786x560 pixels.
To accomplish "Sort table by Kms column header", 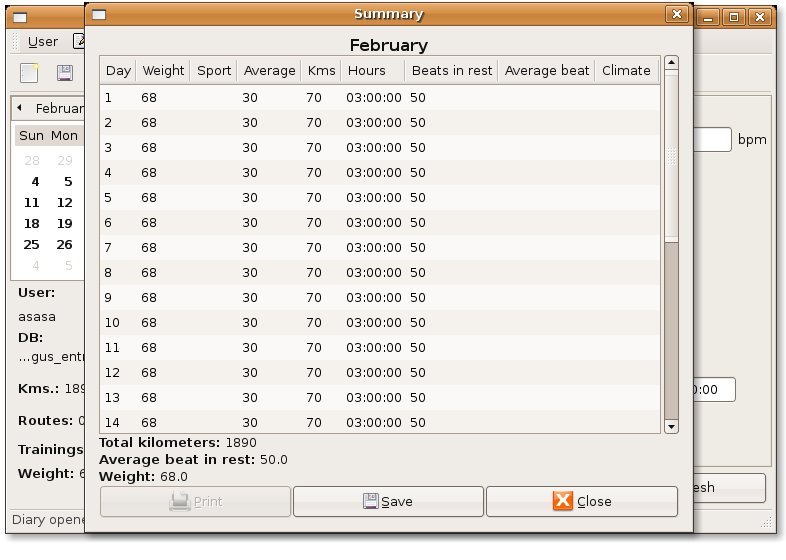I will pyautogui.click(x=321, y=70).
